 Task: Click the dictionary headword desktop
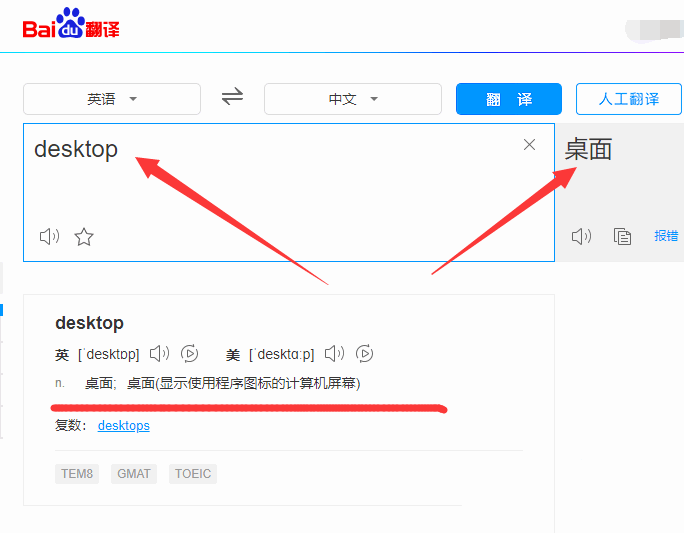[x=89, y=323]
